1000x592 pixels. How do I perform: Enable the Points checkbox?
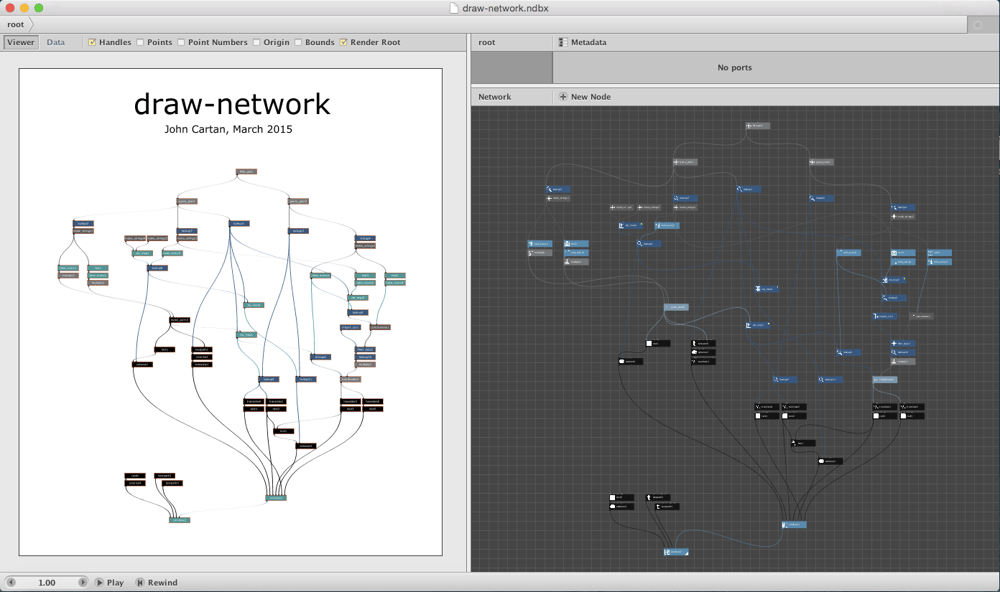(x=140, y=42)
